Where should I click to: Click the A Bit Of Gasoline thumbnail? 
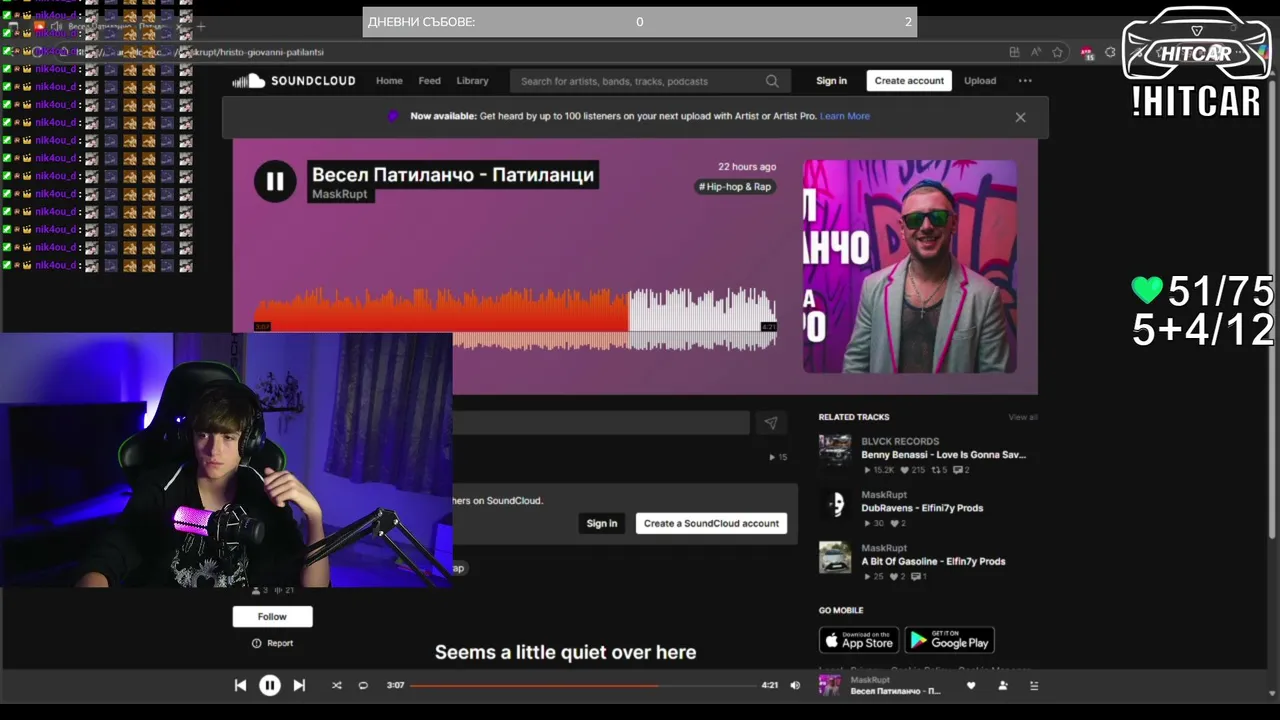(x=835, y=557)
